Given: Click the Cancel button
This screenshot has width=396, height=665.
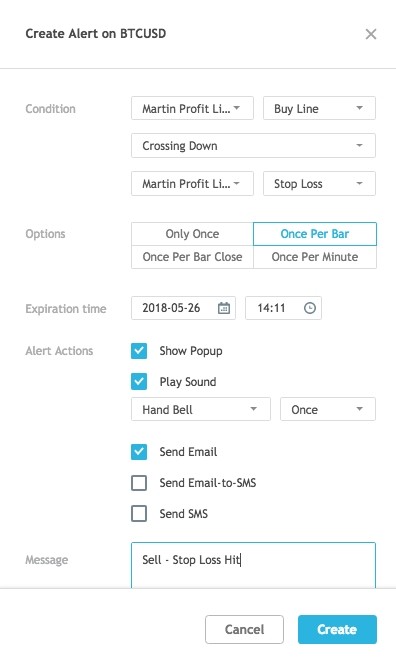Looking at the screenshot, I should tap(244, 629).
